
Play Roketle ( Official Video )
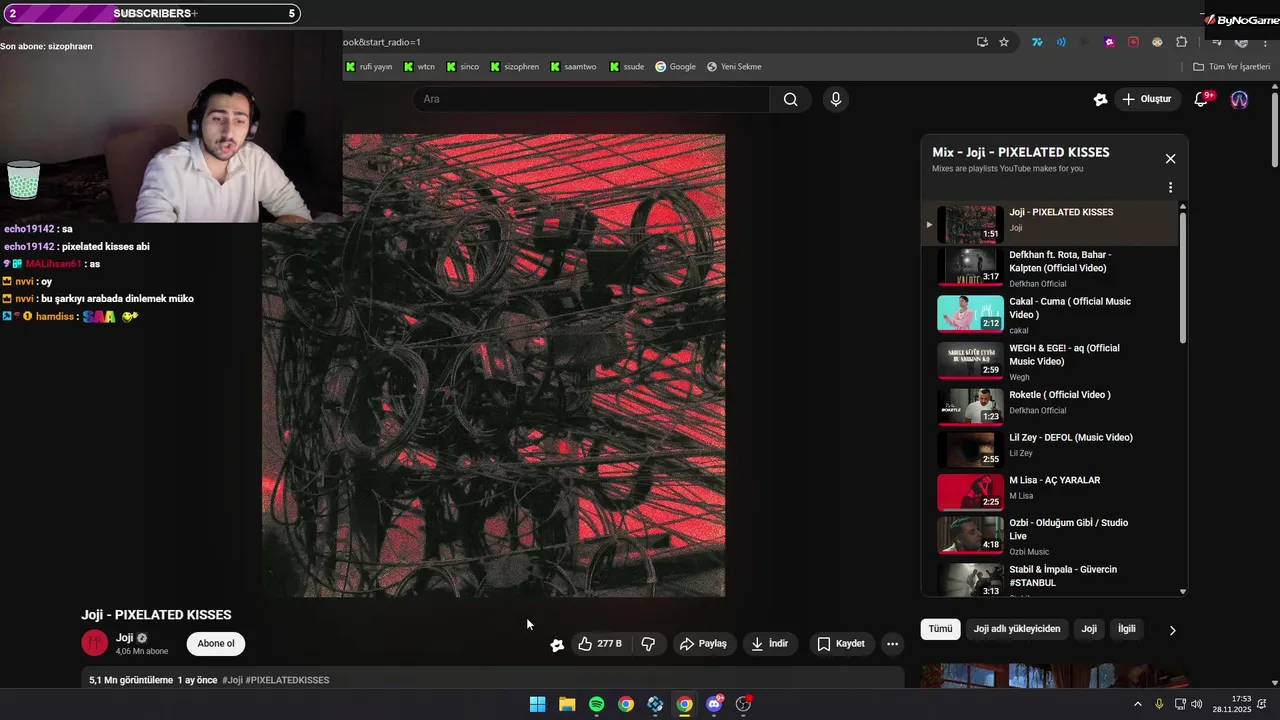point(1049,405)
